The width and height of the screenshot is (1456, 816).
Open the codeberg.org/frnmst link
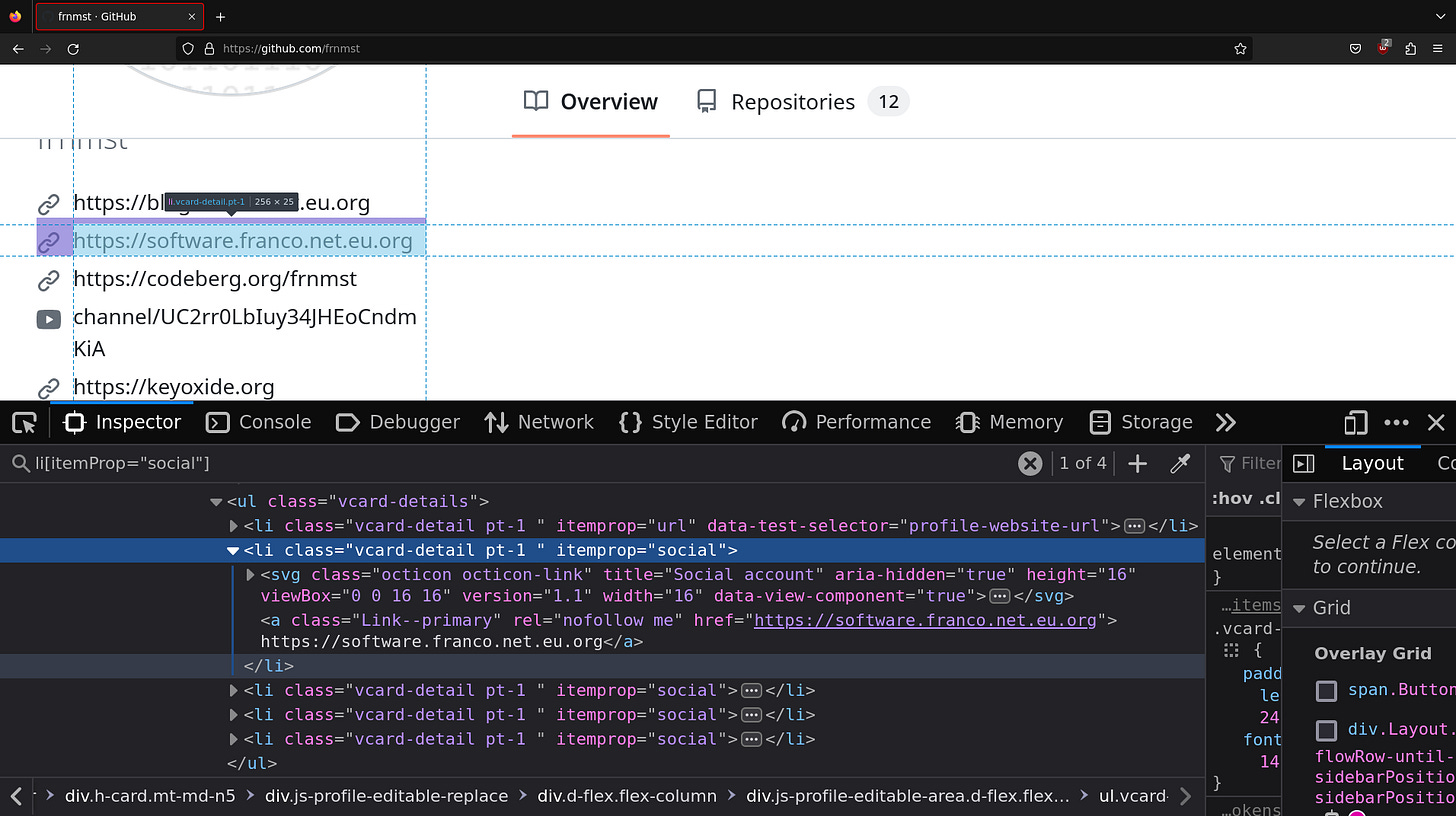(215, 279)
